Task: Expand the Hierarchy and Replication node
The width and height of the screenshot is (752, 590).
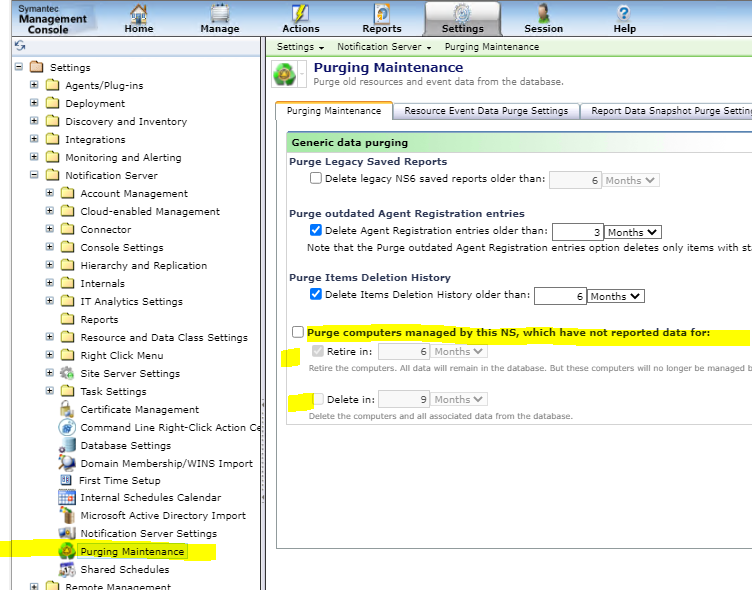Action: pyautogui.click(x=49, y=265)
